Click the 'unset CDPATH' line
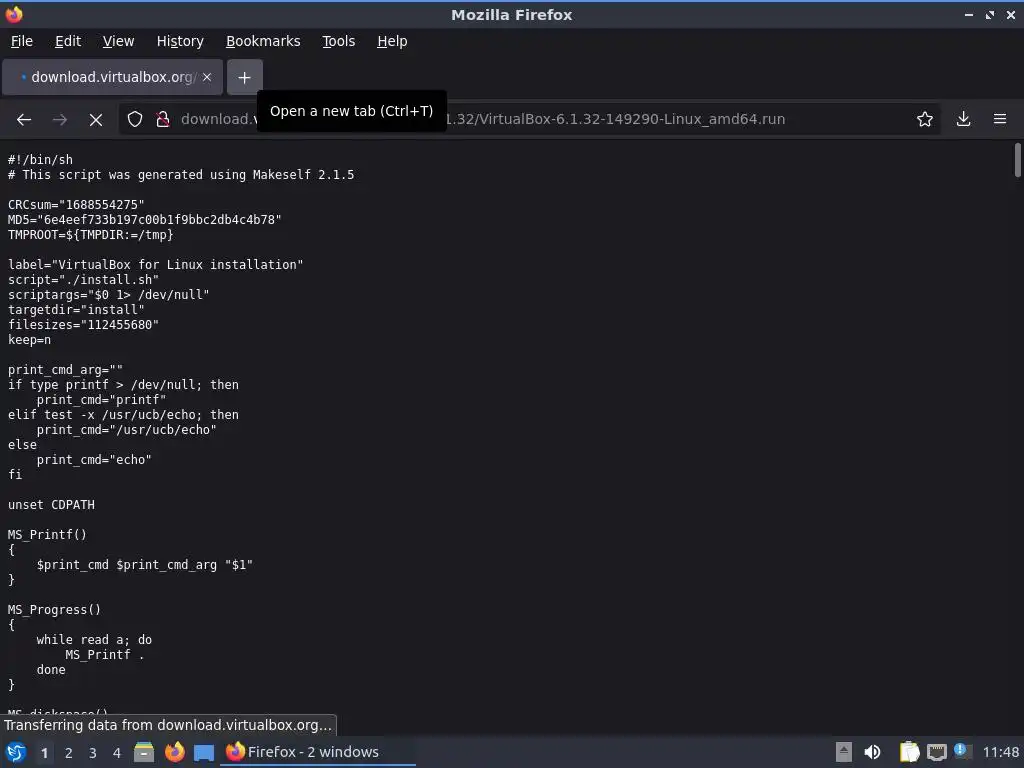Viewport: 1024px width, 768px height. point(51,505)
